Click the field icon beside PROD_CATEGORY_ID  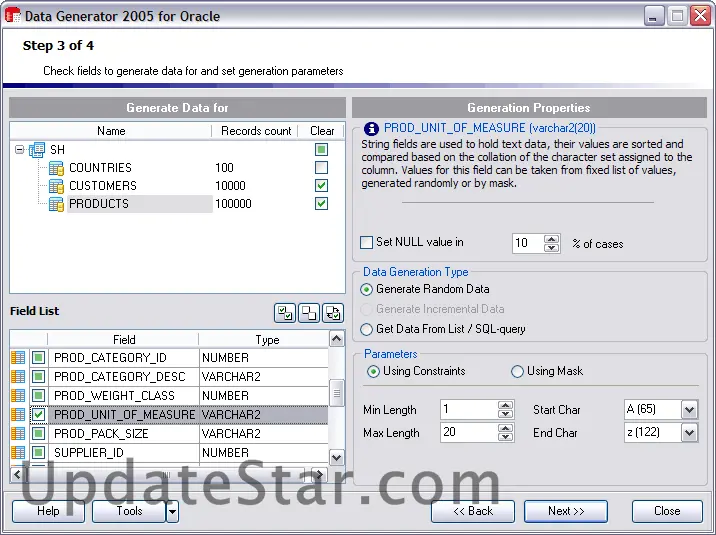pyautogui.click(x=18, y=357)
